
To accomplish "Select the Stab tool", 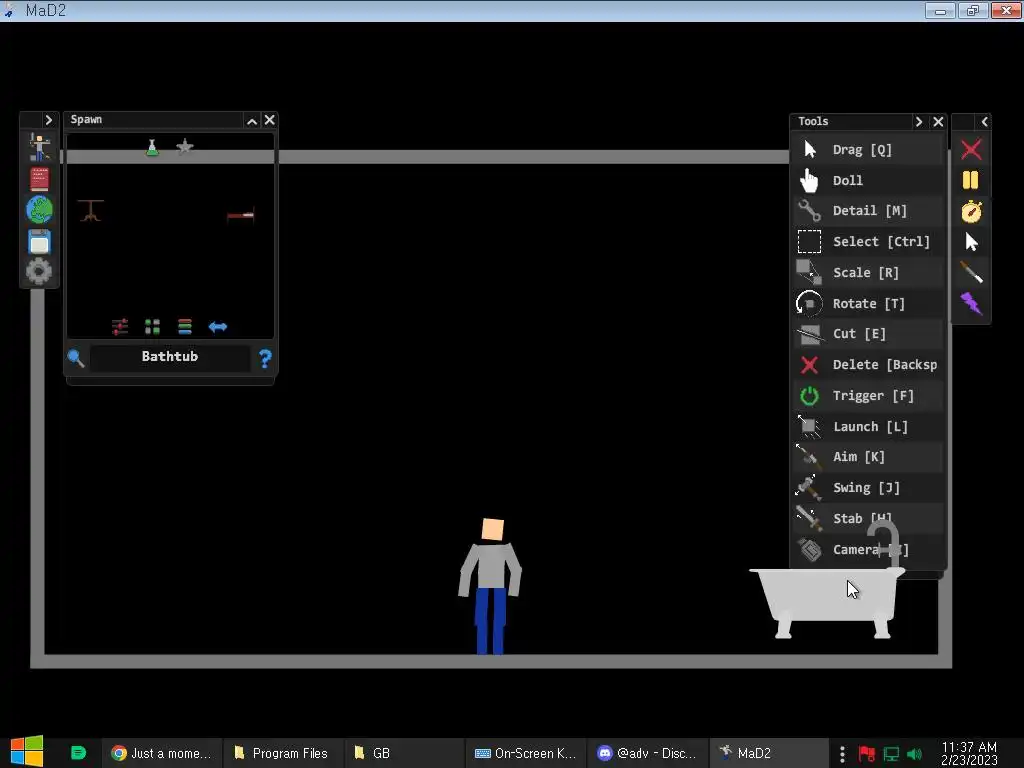I will tap(868, 519).
